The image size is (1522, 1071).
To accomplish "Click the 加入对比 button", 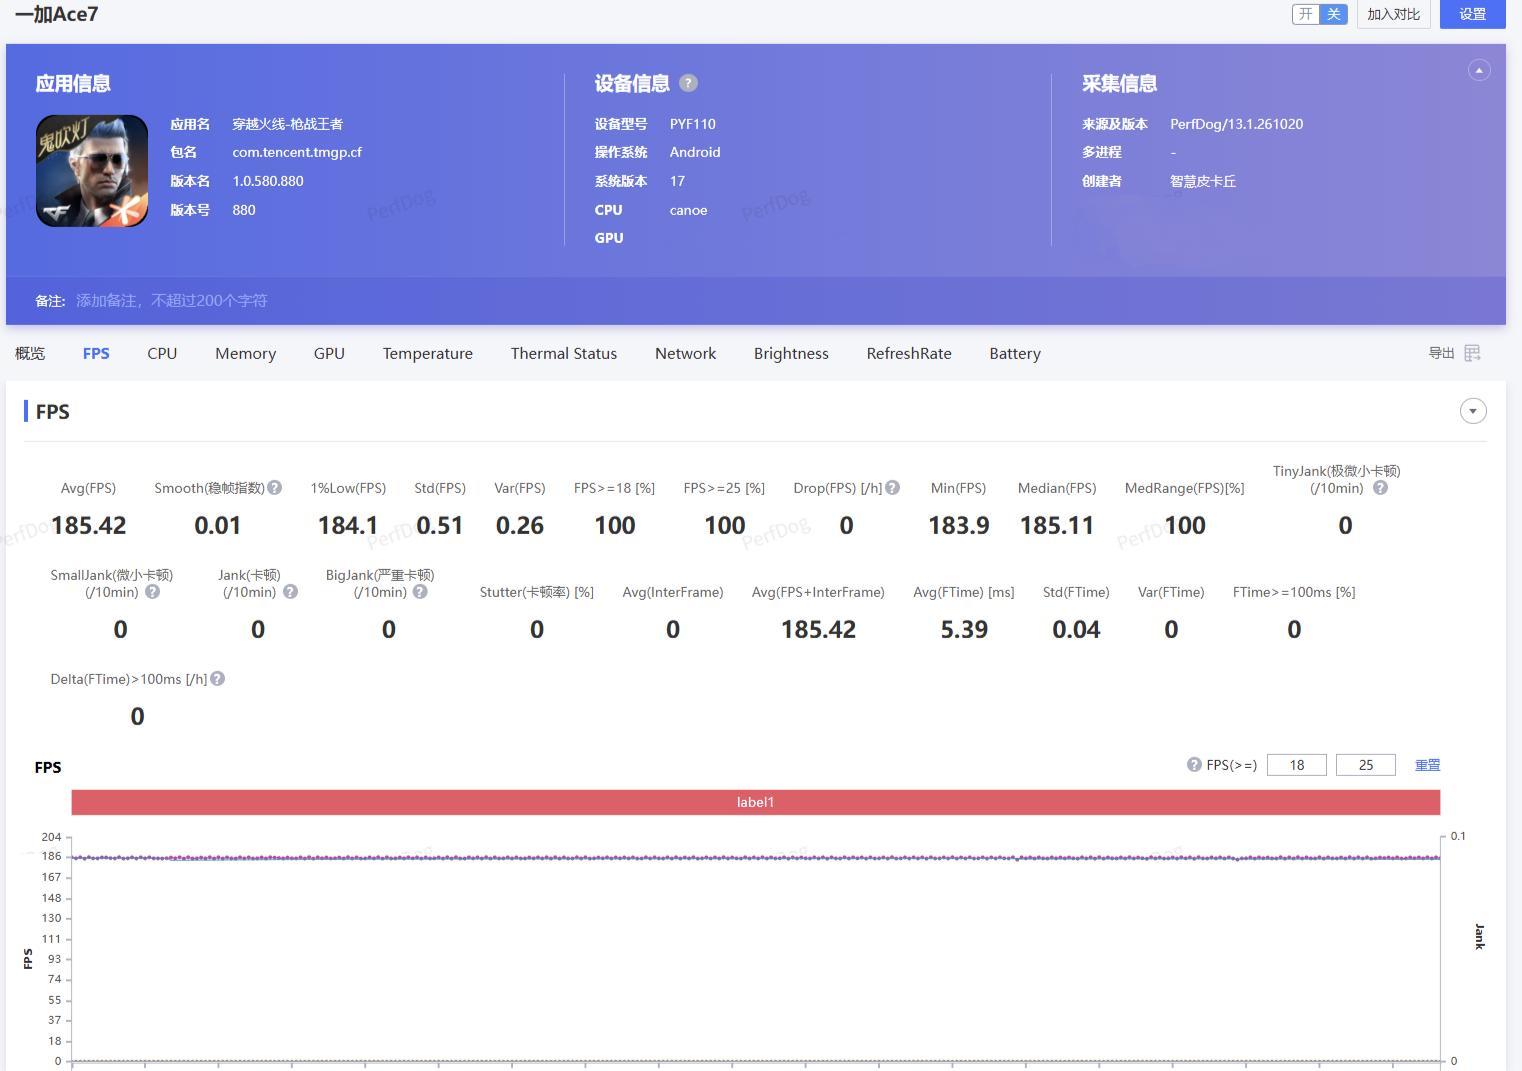I will (x=1394, y=14).
